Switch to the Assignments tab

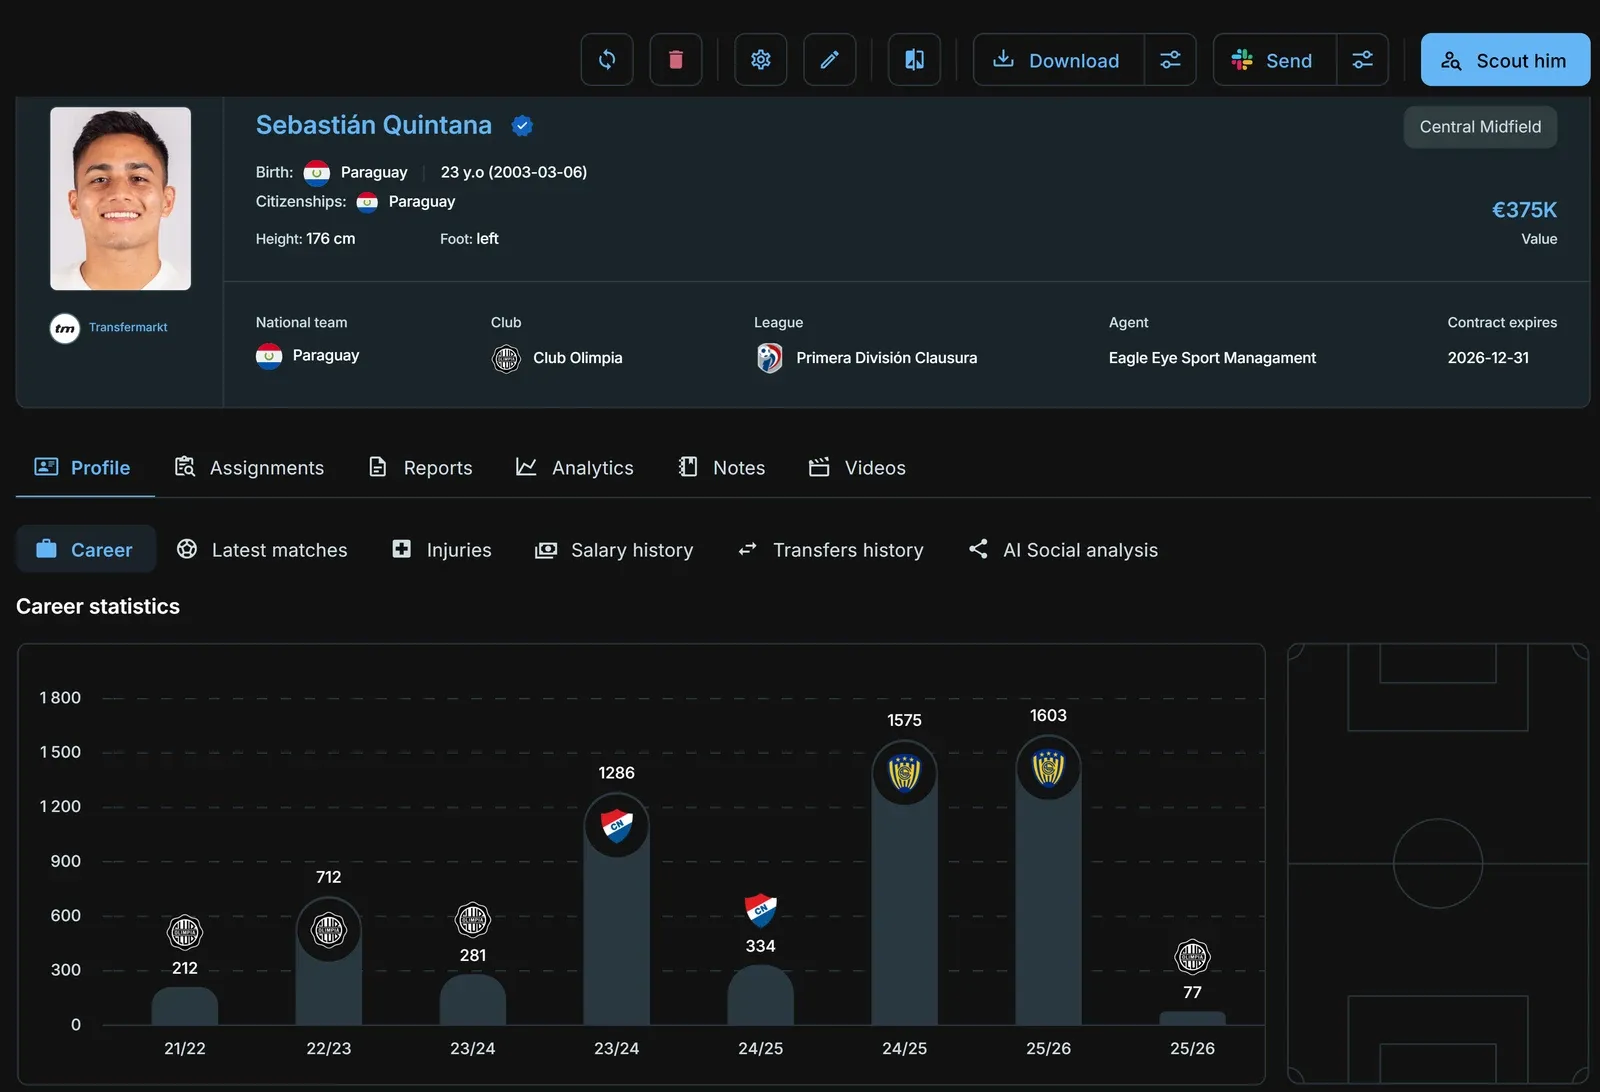coord(250,468)
